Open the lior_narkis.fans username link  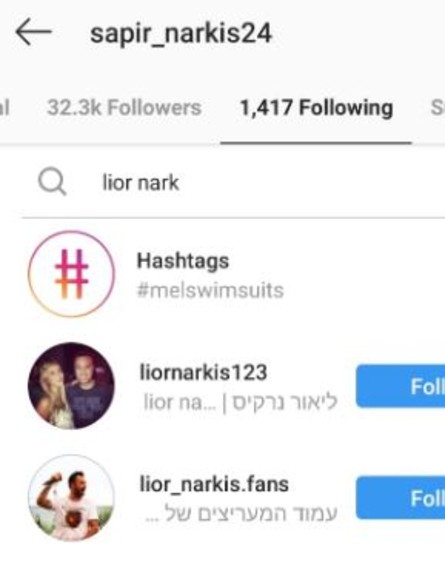[214, 484]
